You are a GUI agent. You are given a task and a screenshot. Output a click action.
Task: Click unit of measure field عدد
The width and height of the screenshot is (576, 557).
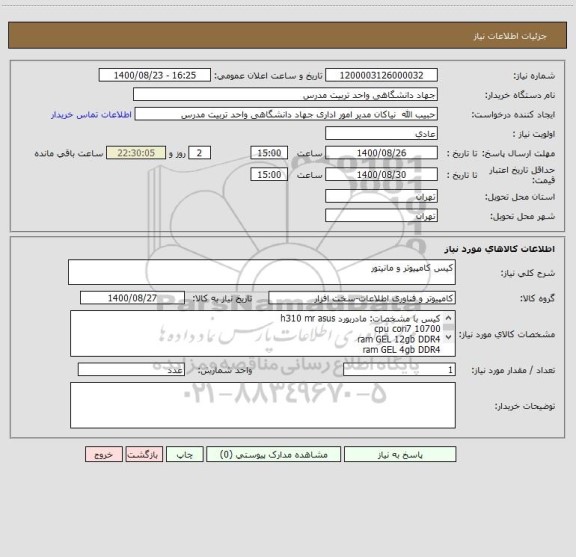coord(131,370)
